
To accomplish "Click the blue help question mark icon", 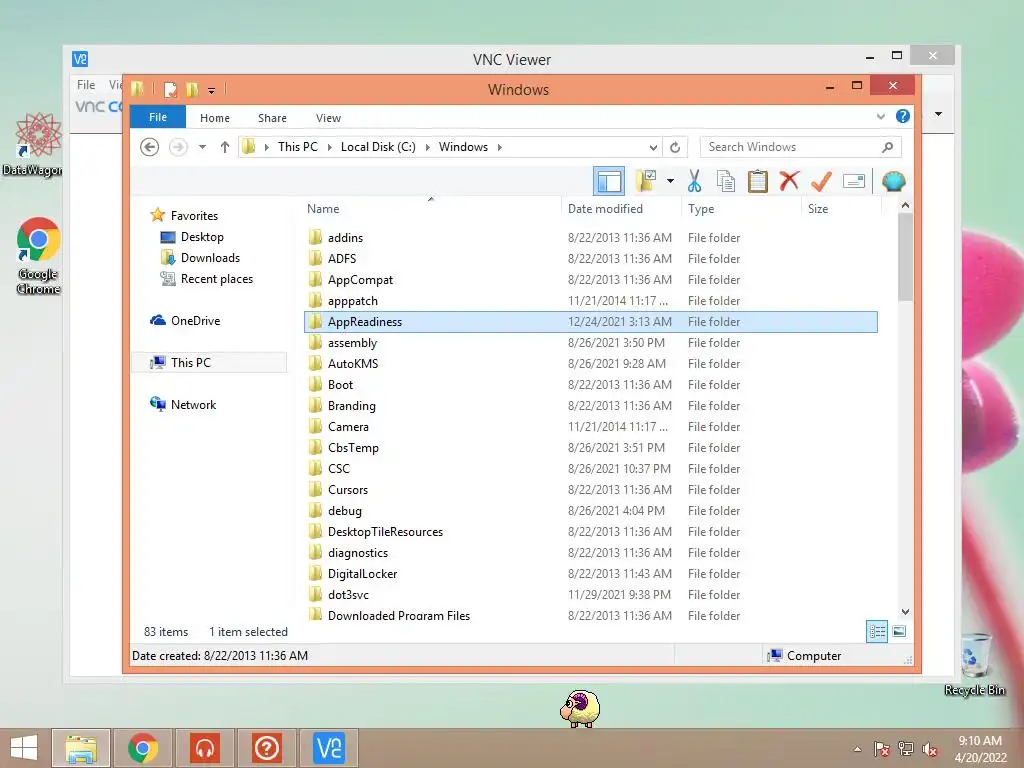I will 903,116.
